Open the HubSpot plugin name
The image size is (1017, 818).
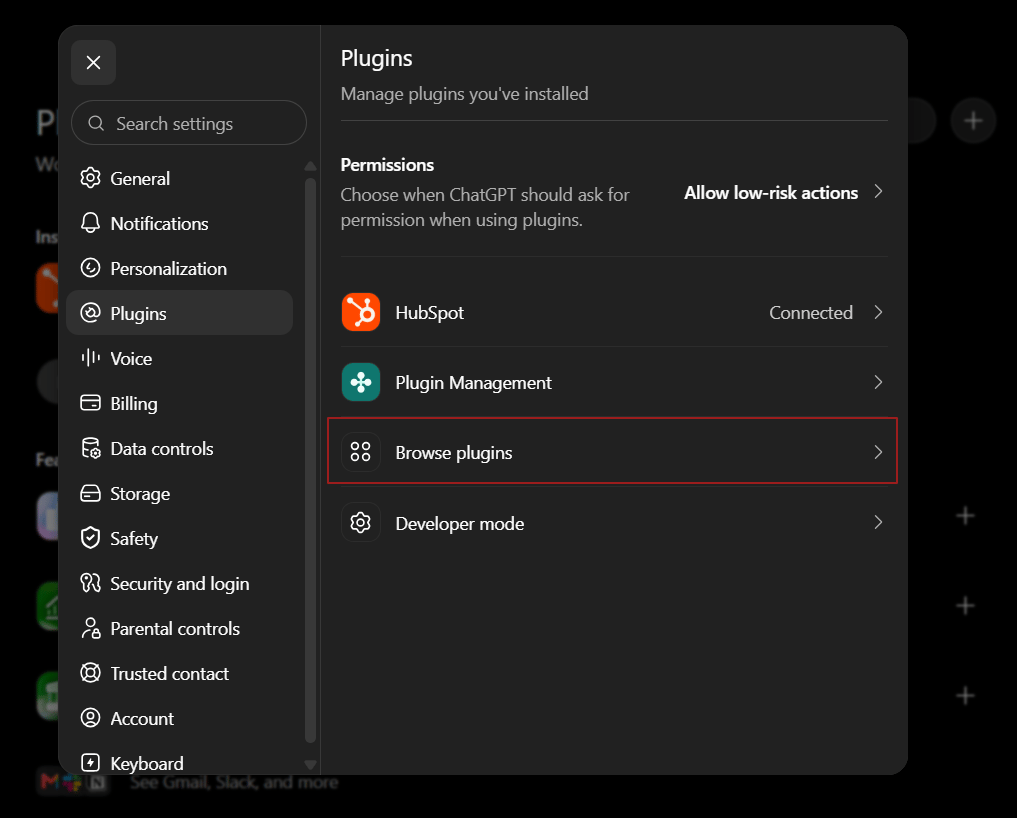tap(429, 313)
